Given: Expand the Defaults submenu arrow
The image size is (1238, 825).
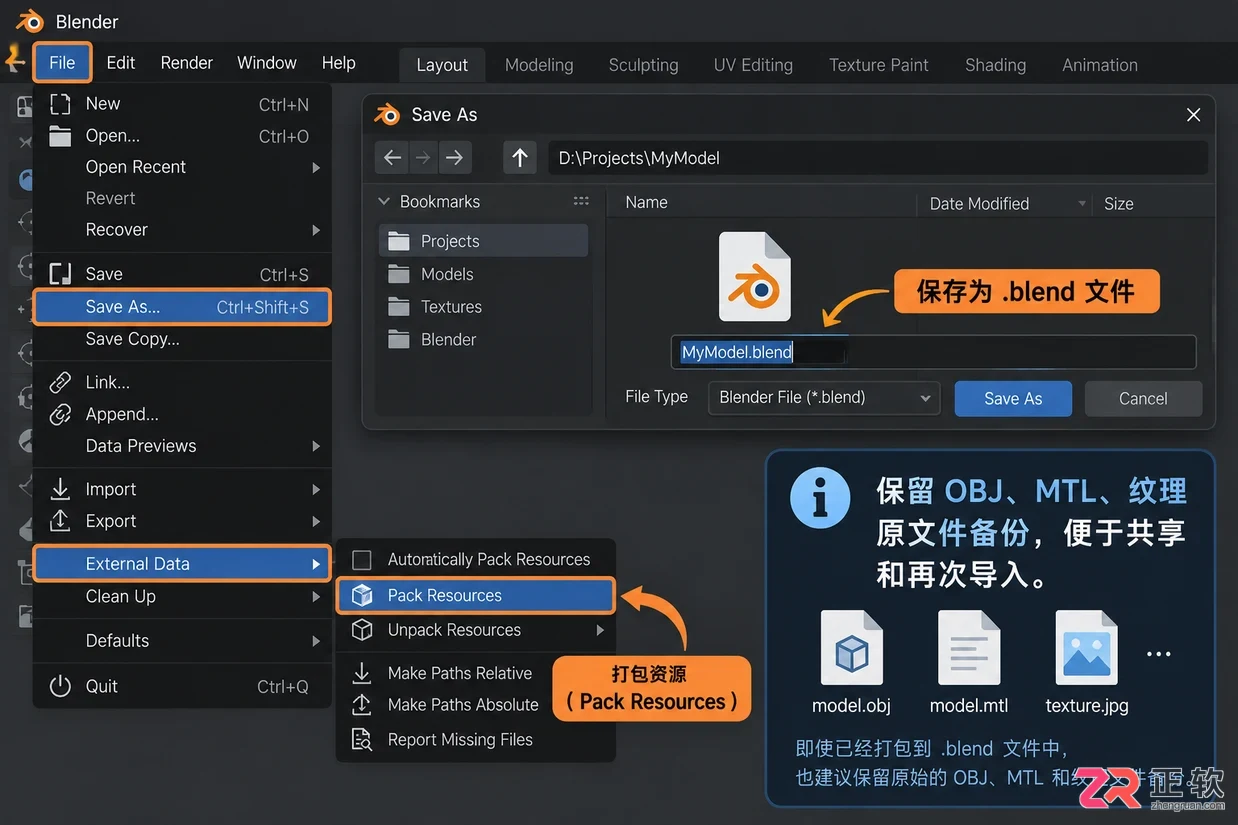Looking at the screenshot, I should pyautogui.click(x=316, y=641).
